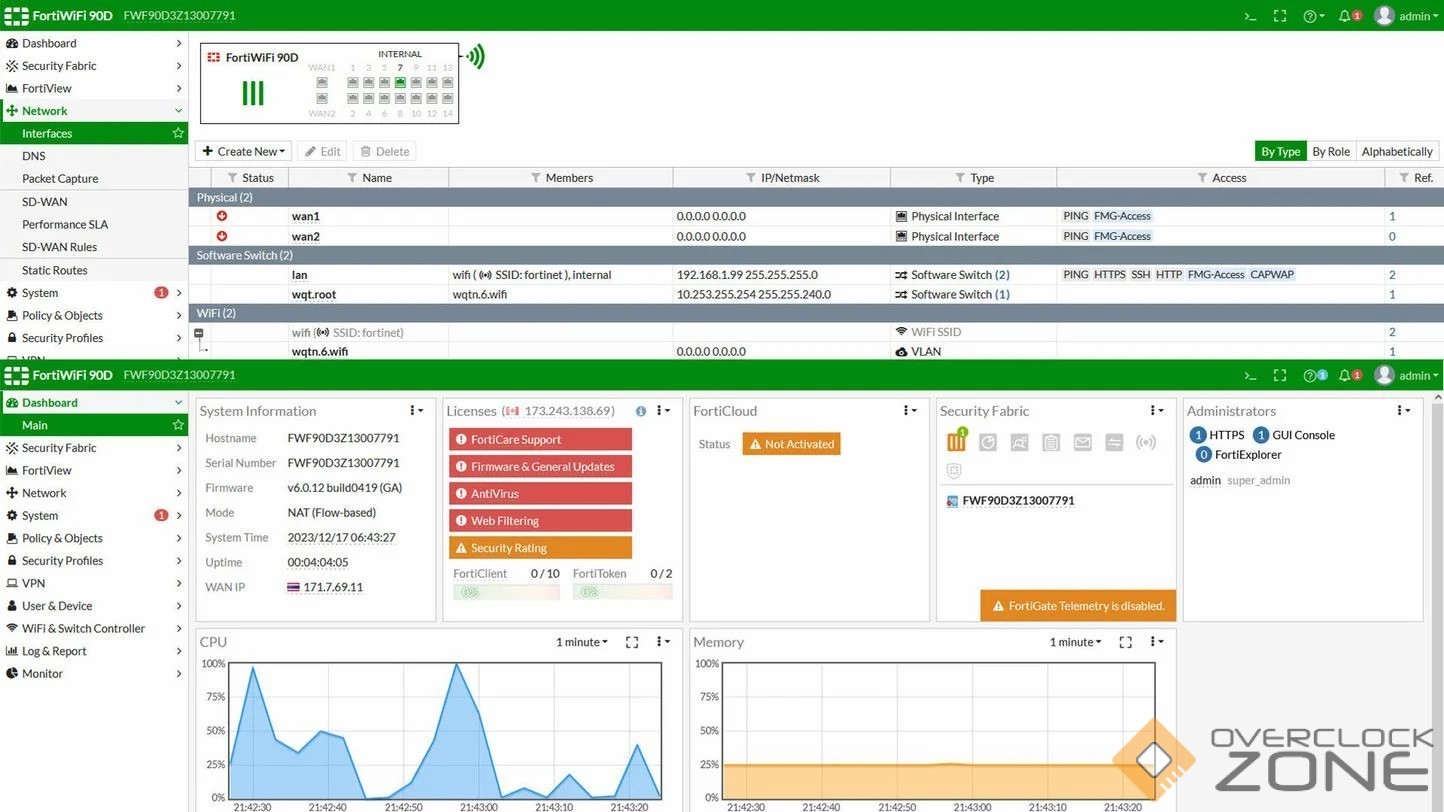Image resolution: width=1444 pixels, height=812 pixels.
Task: Open Licenses widget options menu
Action: click(x=663, y=411)
